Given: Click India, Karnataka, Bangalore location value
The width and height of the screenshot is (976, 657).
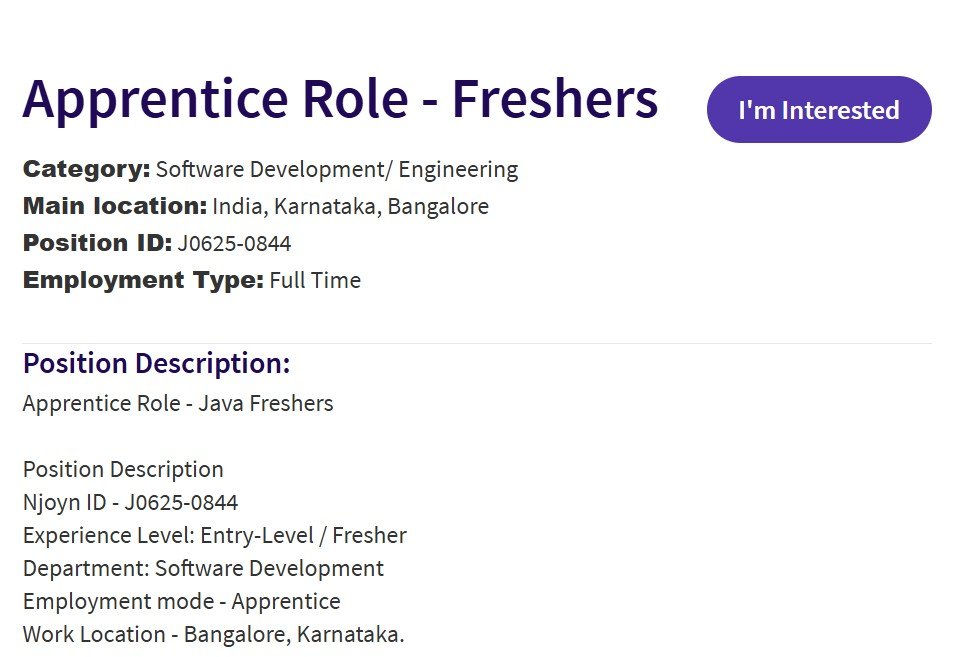Looking at the screenshot, I should tap(350, 207).
